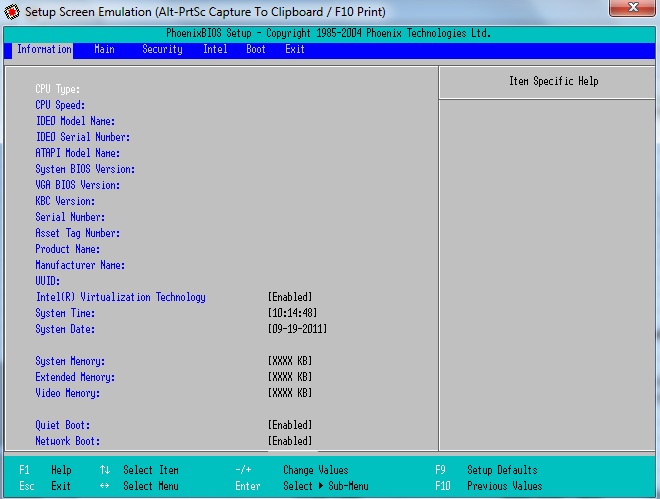Click the red app icon in title bar
This screenshot has height=499, width=660.
[x=12, y=12]
